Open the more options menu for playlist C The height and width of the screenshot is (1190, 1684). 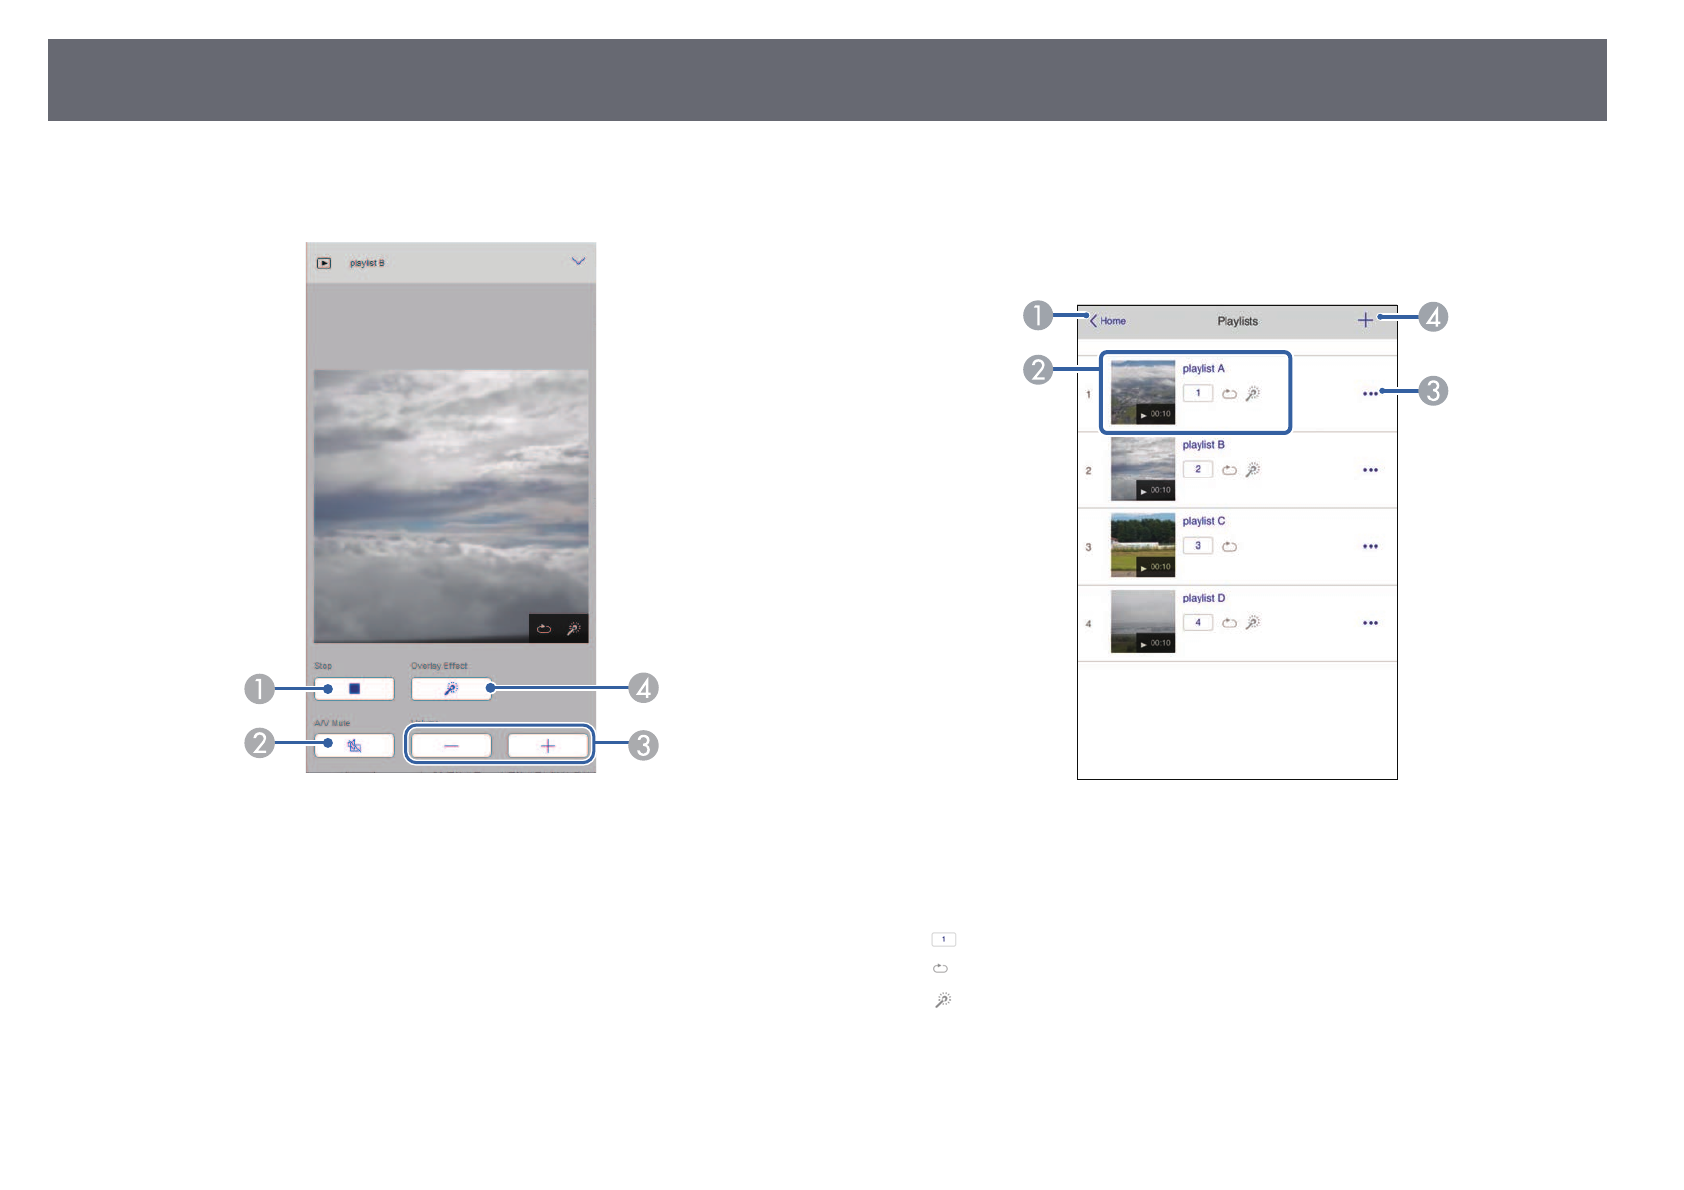tap(1370, 547)
